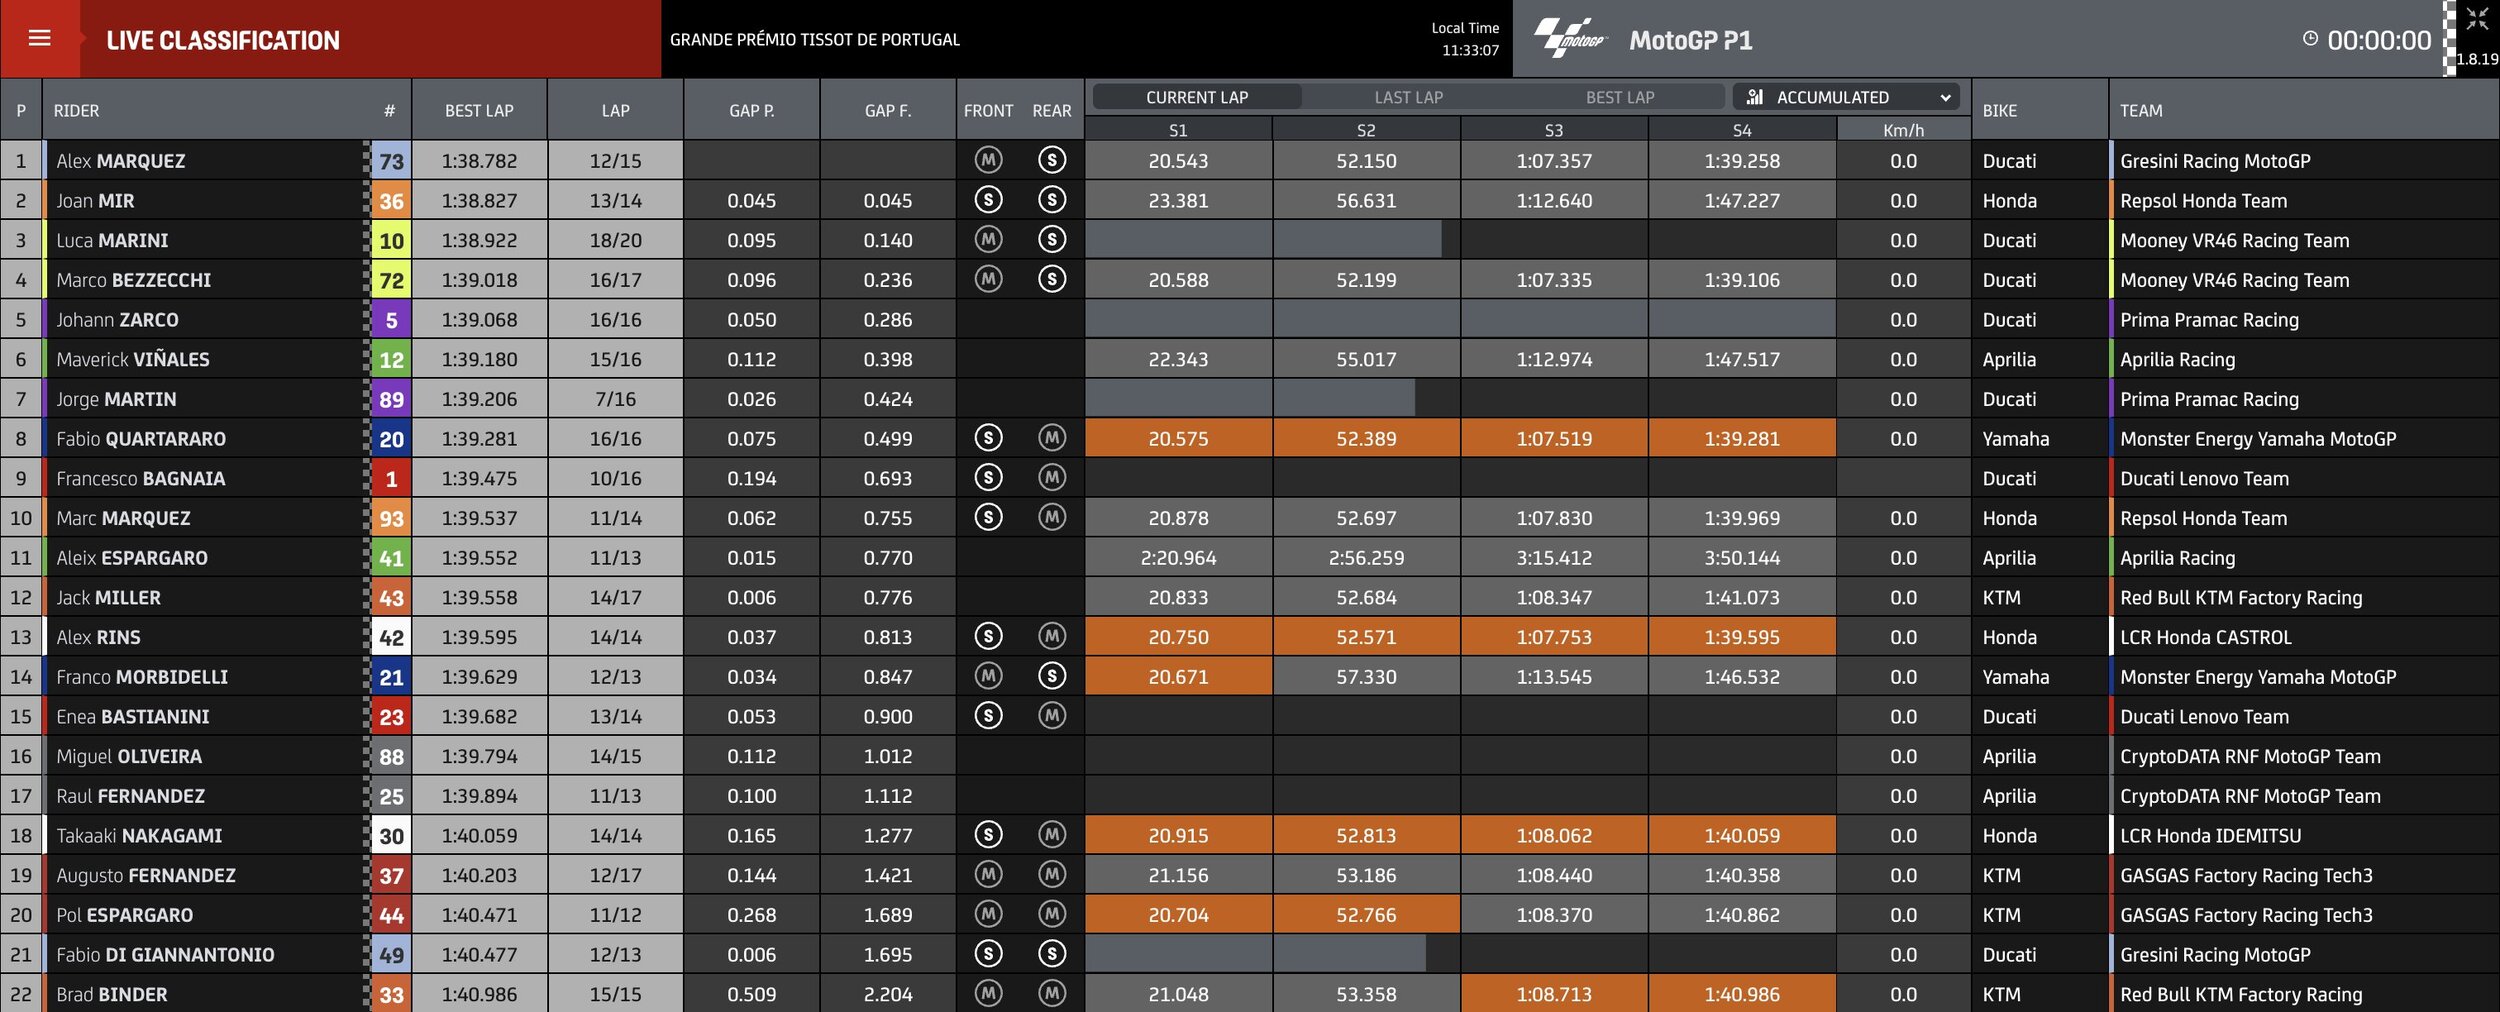This screenshot has width=2500, height=1012.
Task: Click Marc Marquez's front tyre S icon
Action: (988, 517)
